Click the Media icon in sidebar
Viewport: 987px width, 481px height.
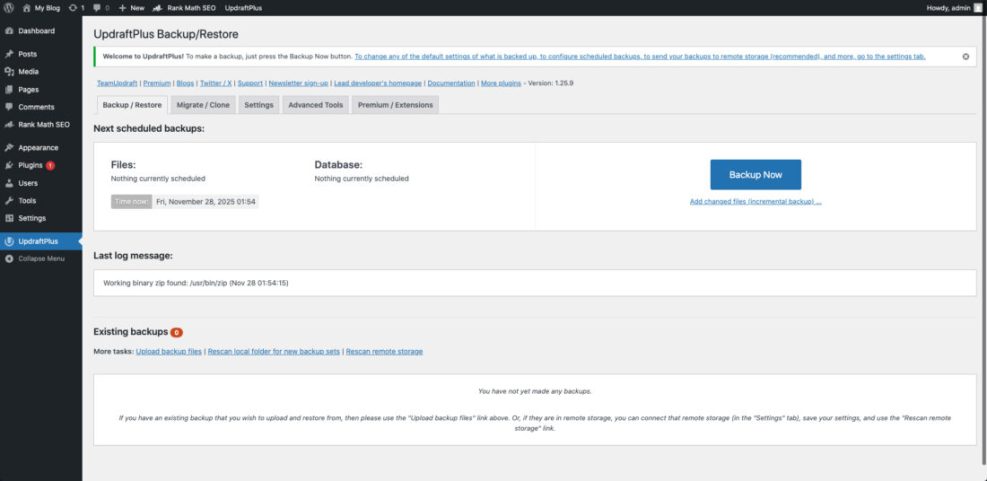(9, 72)
